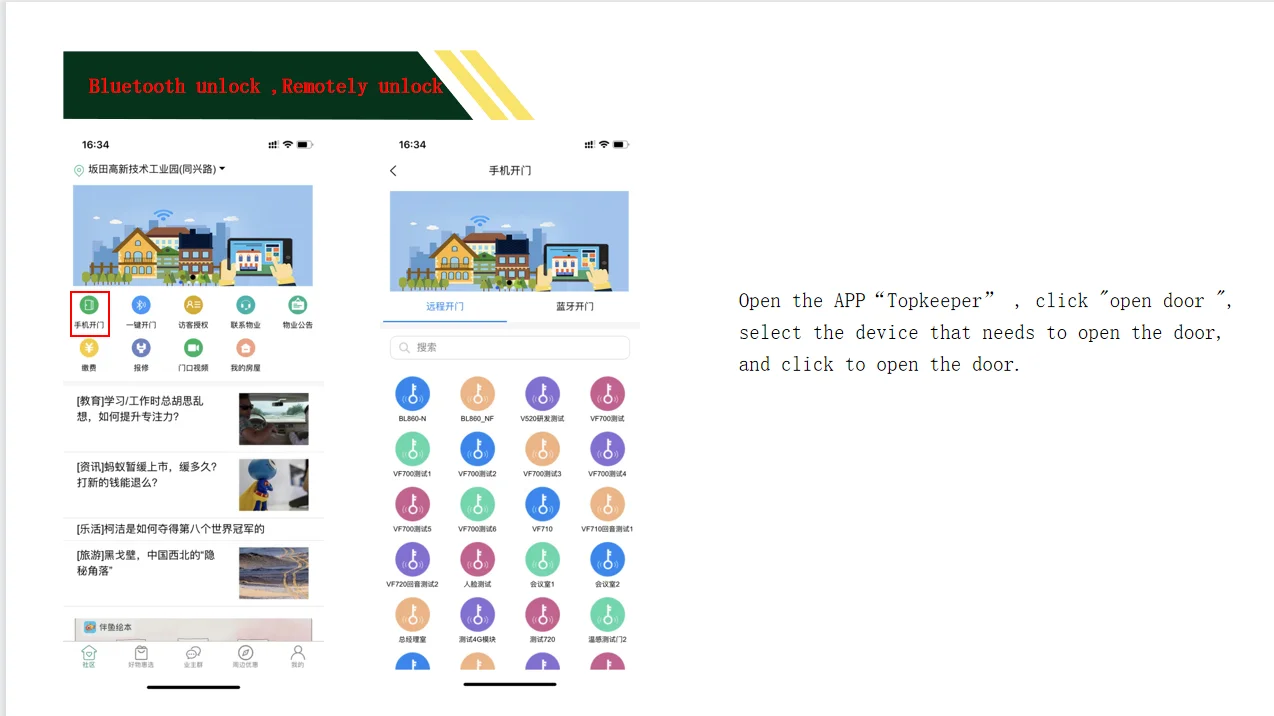Open the 访客授权 visitor authorization icon
The height and width of the screenshot is (716, 1274).
[194, 304]
